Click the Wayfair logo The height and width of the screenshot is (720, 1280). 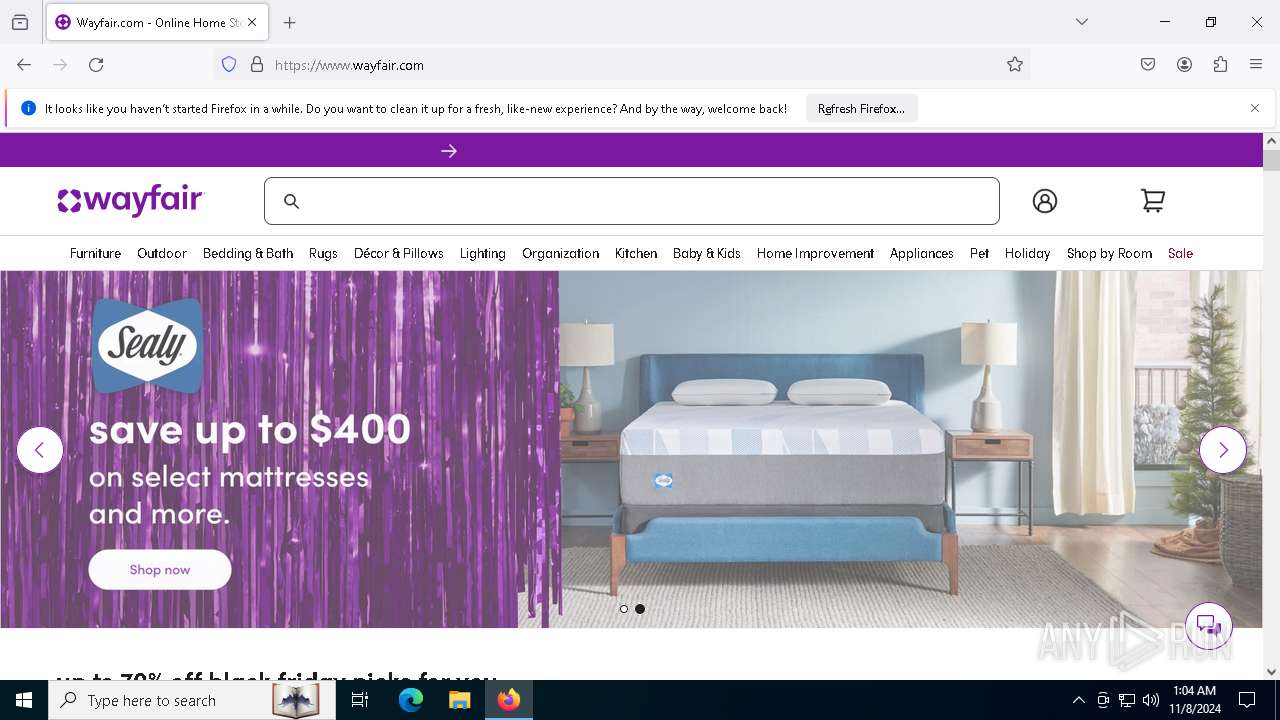click(x=130, y=201)
